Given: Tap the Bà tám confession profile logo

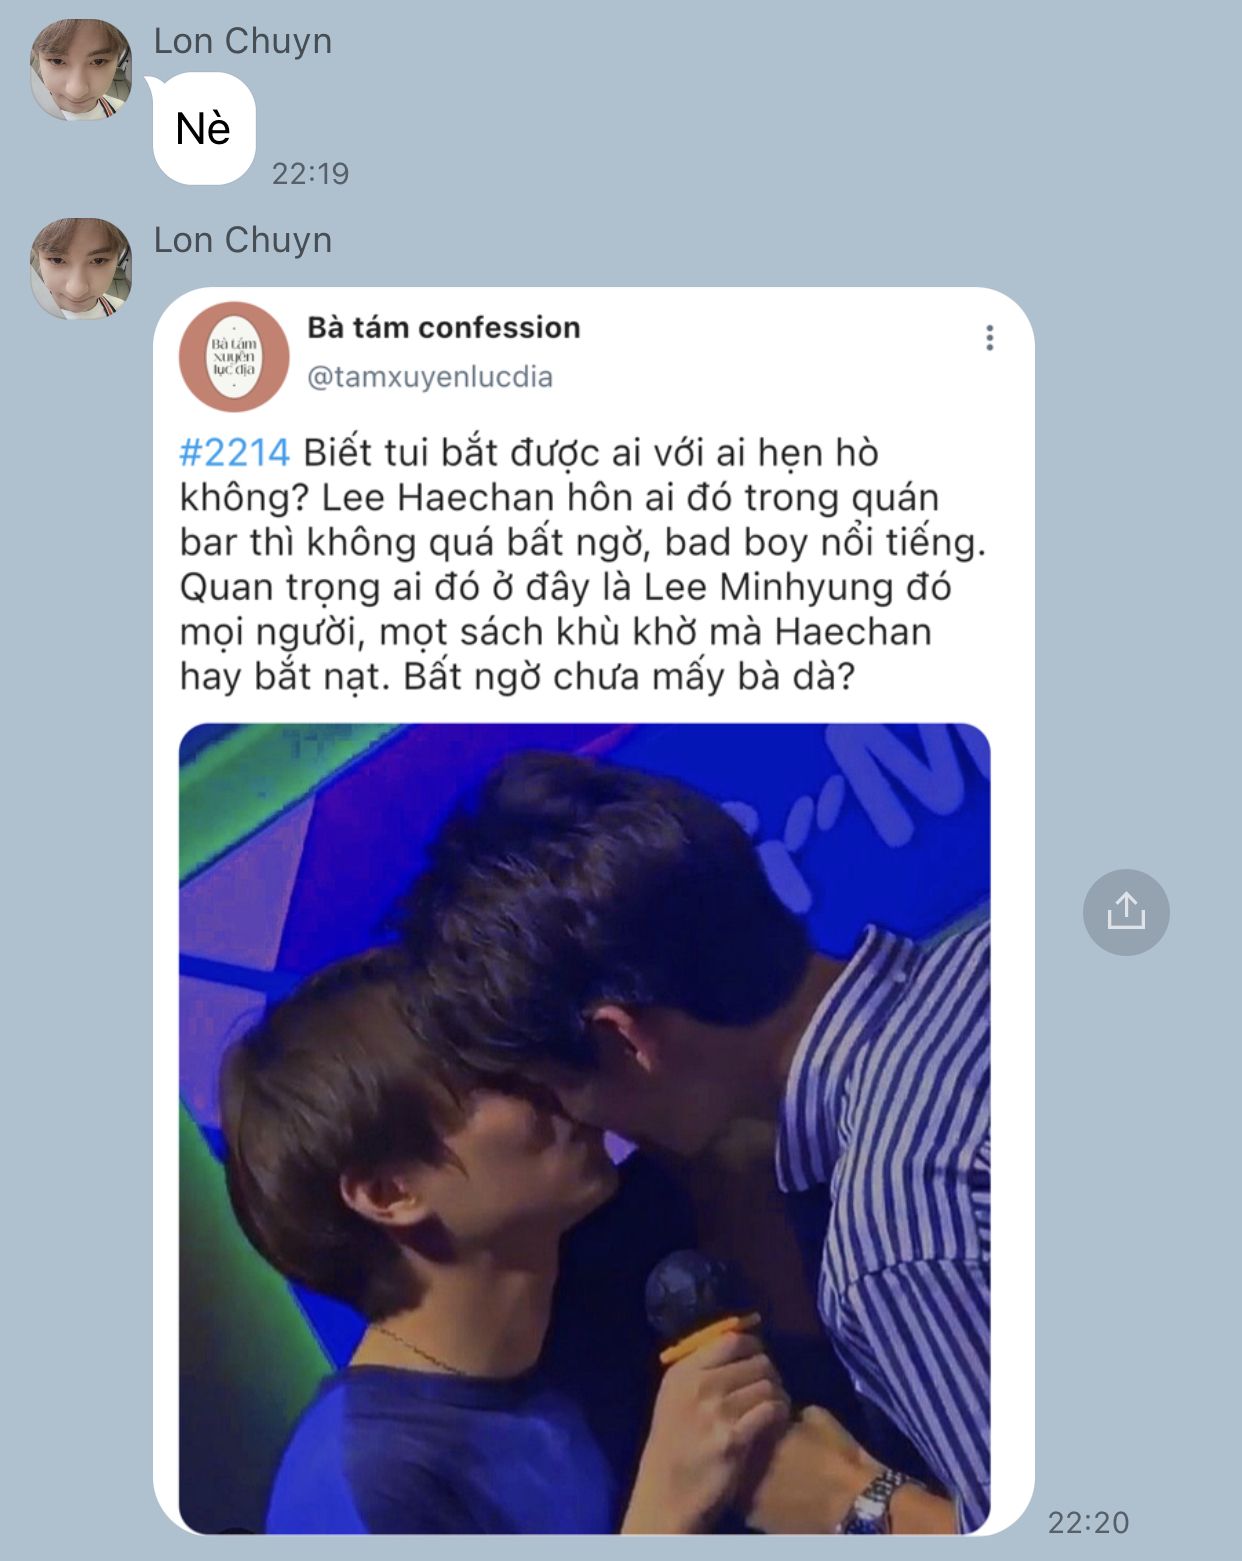Looking at the screenshot, I should tap(234, 357).
